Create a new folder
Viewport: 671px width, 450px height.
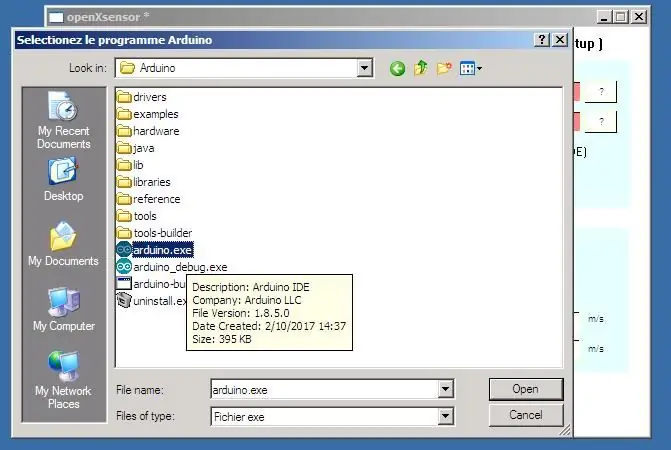point(444,68)
